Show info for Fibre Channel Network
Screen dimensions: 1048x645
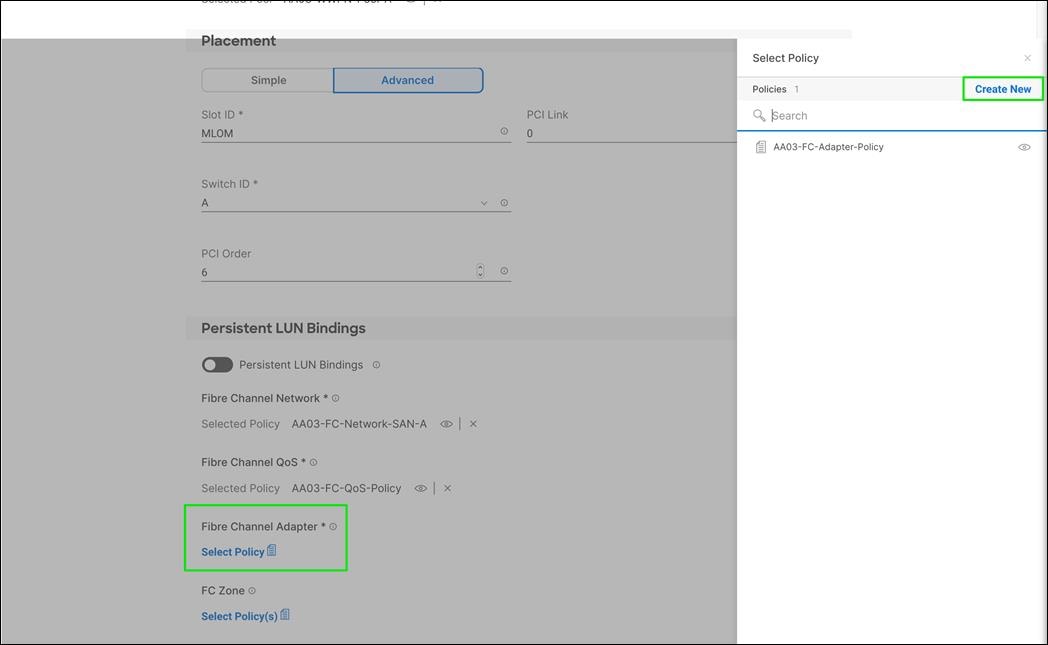click(x=335, y=398)
